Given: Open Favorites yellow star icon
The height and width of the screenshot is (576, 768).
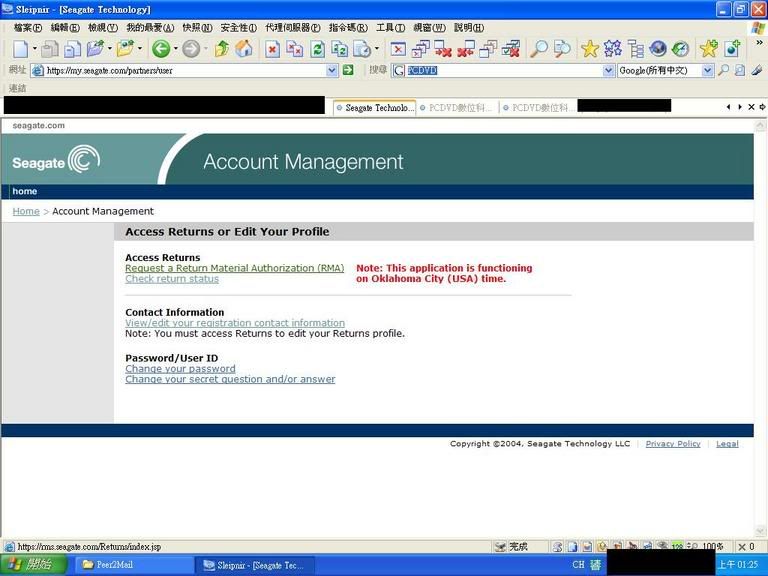Looking at the screenshot, I should pos(590,49).
